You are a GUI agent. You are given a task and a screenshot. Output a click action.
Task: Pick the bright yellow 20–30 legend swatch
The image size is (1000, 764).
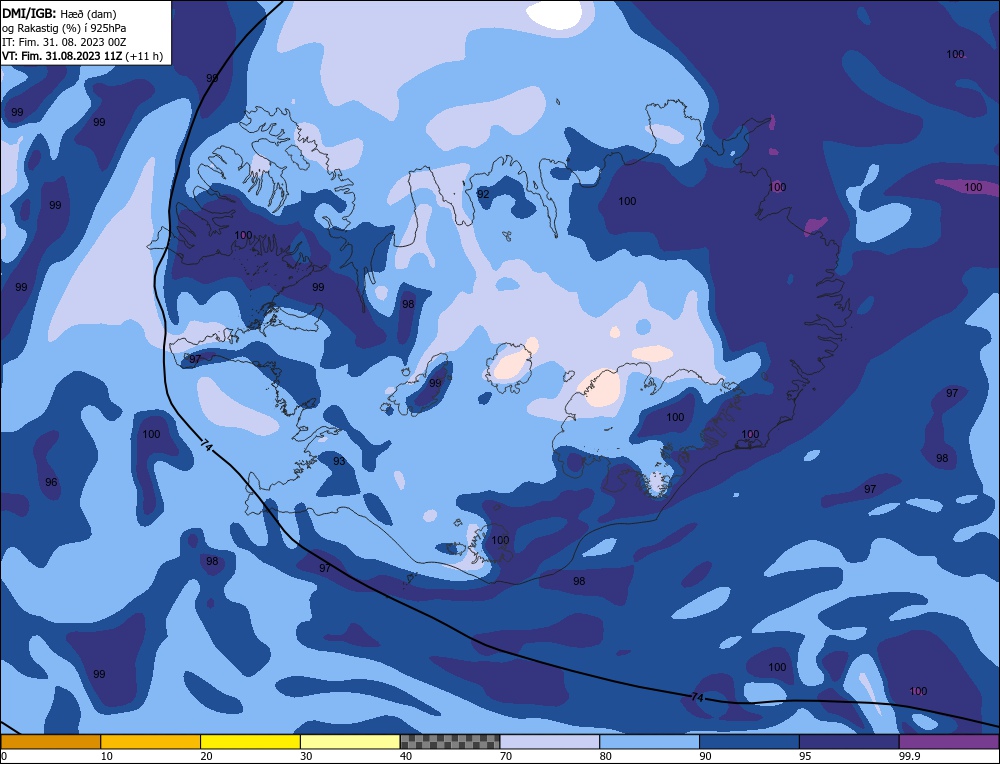pos(250,742)
